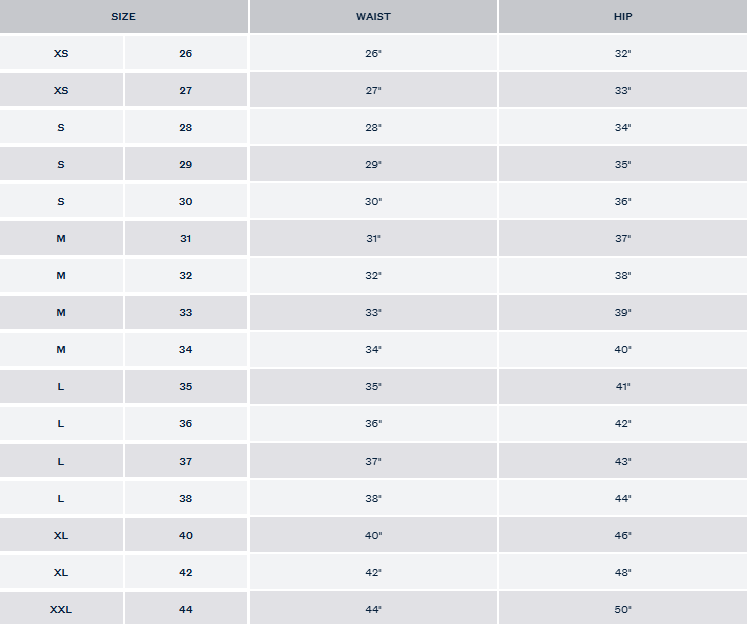
Task: Select the XS label in the size 26 row
Action: click(61, 53)
